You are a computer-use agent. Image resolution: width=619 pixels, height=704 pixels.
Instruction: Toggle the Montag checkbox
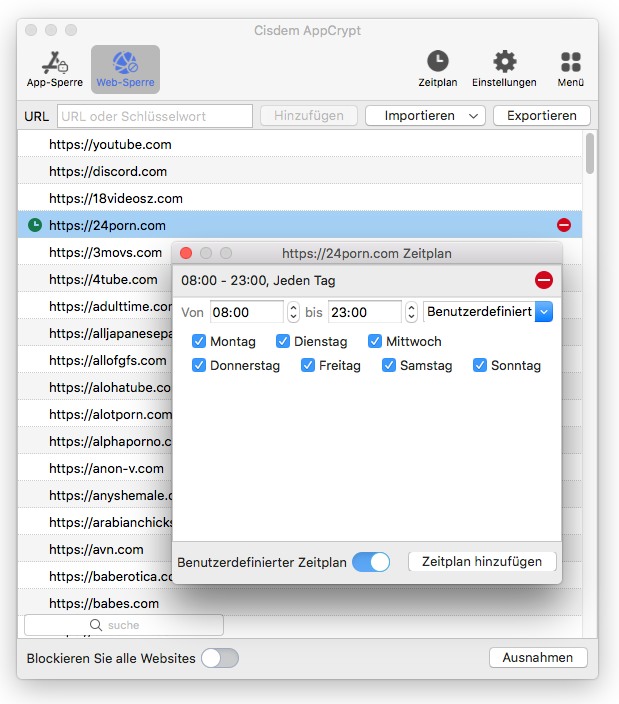pyautogui.click(x=198, y=341)
